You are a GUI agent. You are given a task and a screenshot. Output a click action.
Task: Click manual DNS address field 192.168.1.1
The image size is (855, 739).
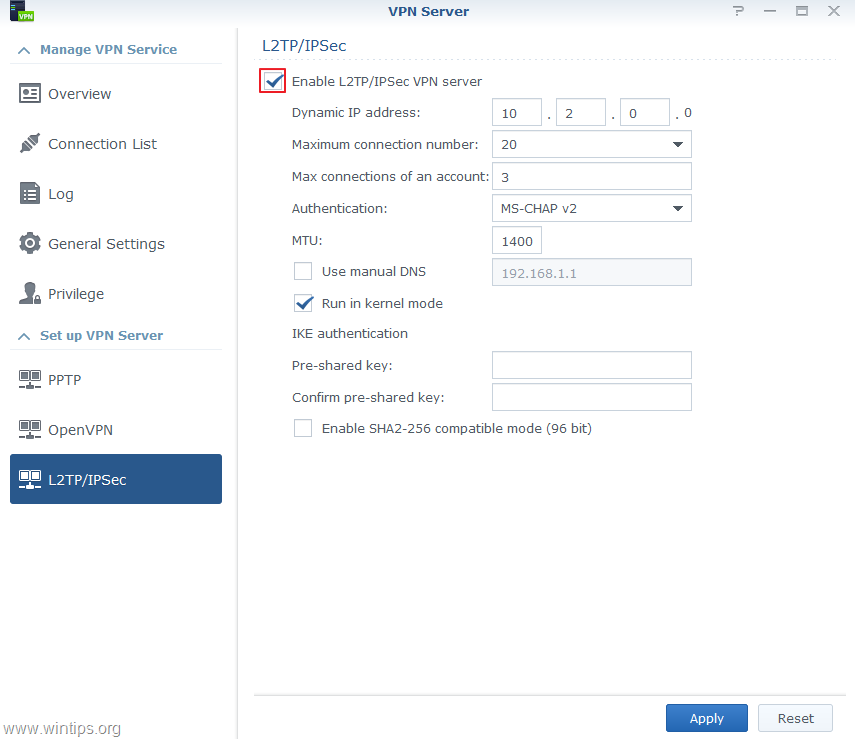(x=592, y=272)
